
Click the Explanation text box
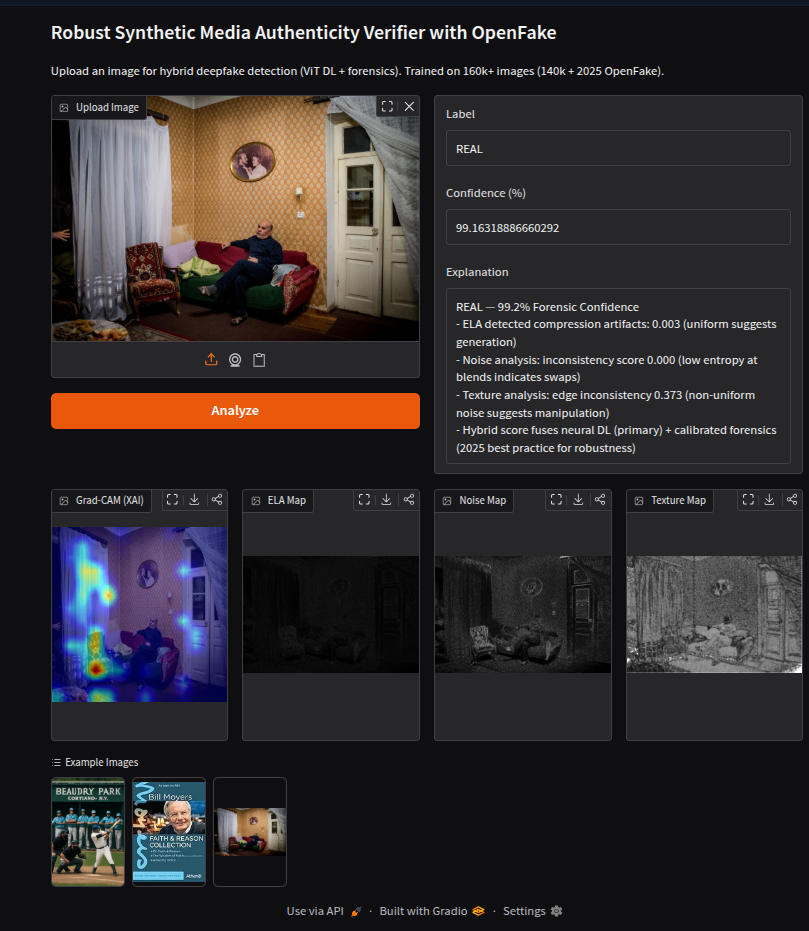click(617, 375)
